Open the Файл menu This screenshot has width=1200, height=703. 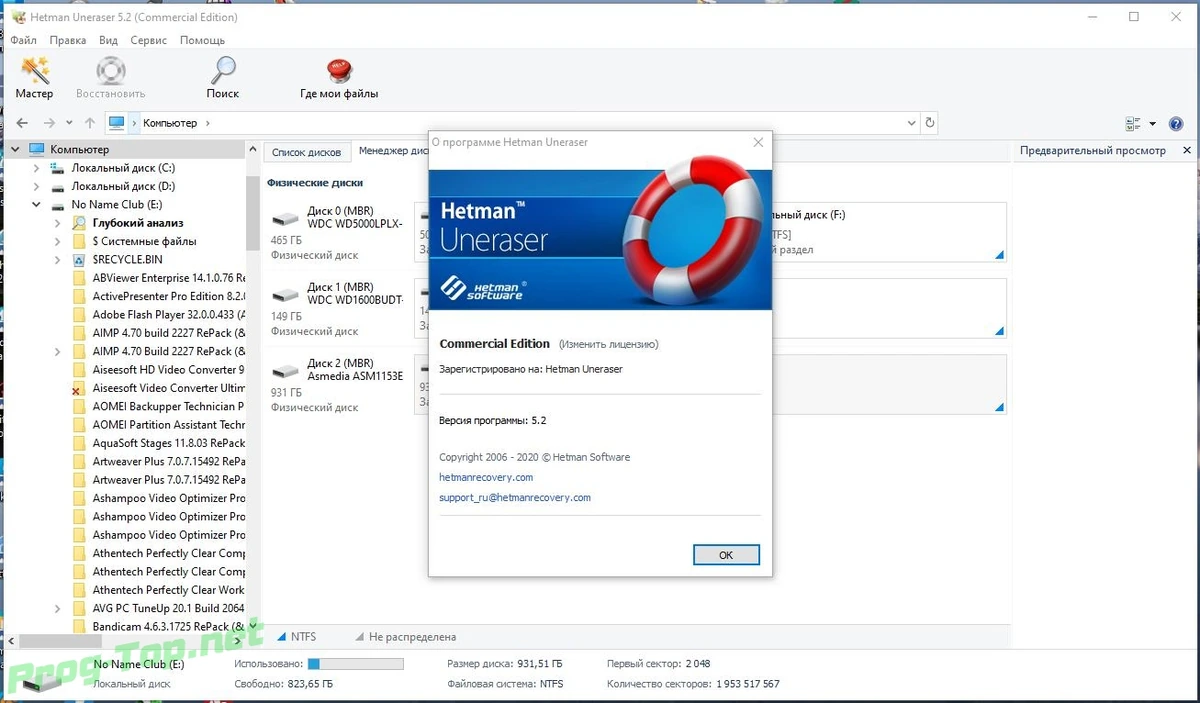pyautogui.click(x=24, y=40)
